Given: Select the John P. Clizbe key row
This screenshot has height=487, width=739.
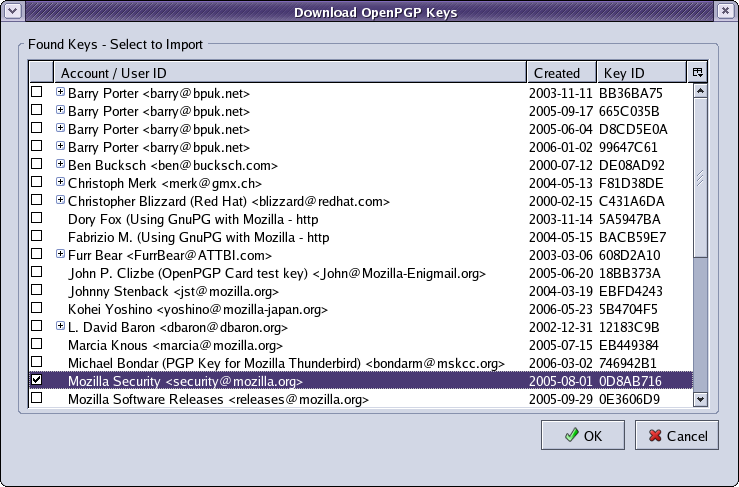Looking at the screenshot, I should coord(361,273).
